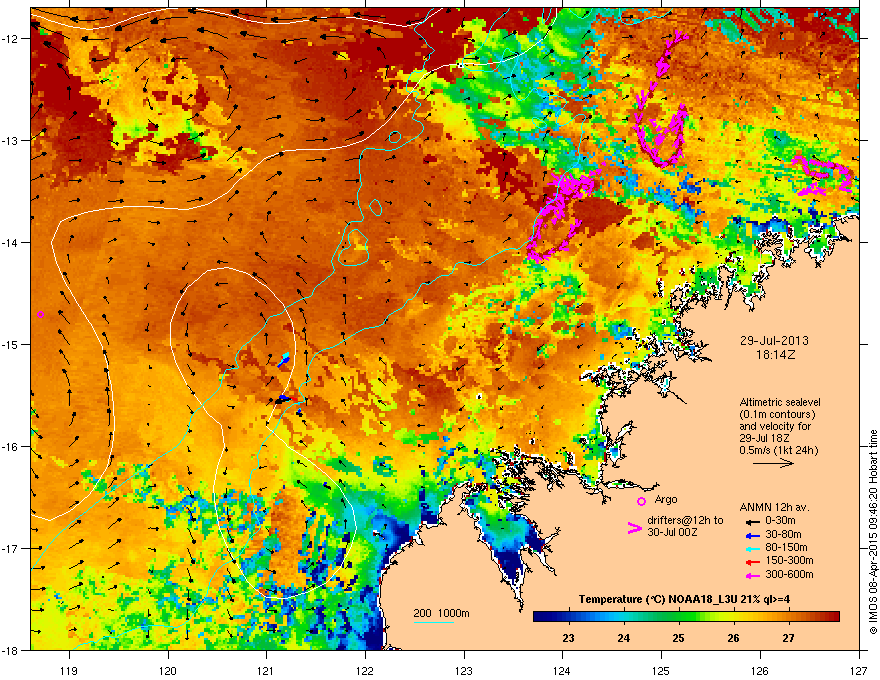
Task: Click the colorbar tick label 26
Action: tap(733, 638)
